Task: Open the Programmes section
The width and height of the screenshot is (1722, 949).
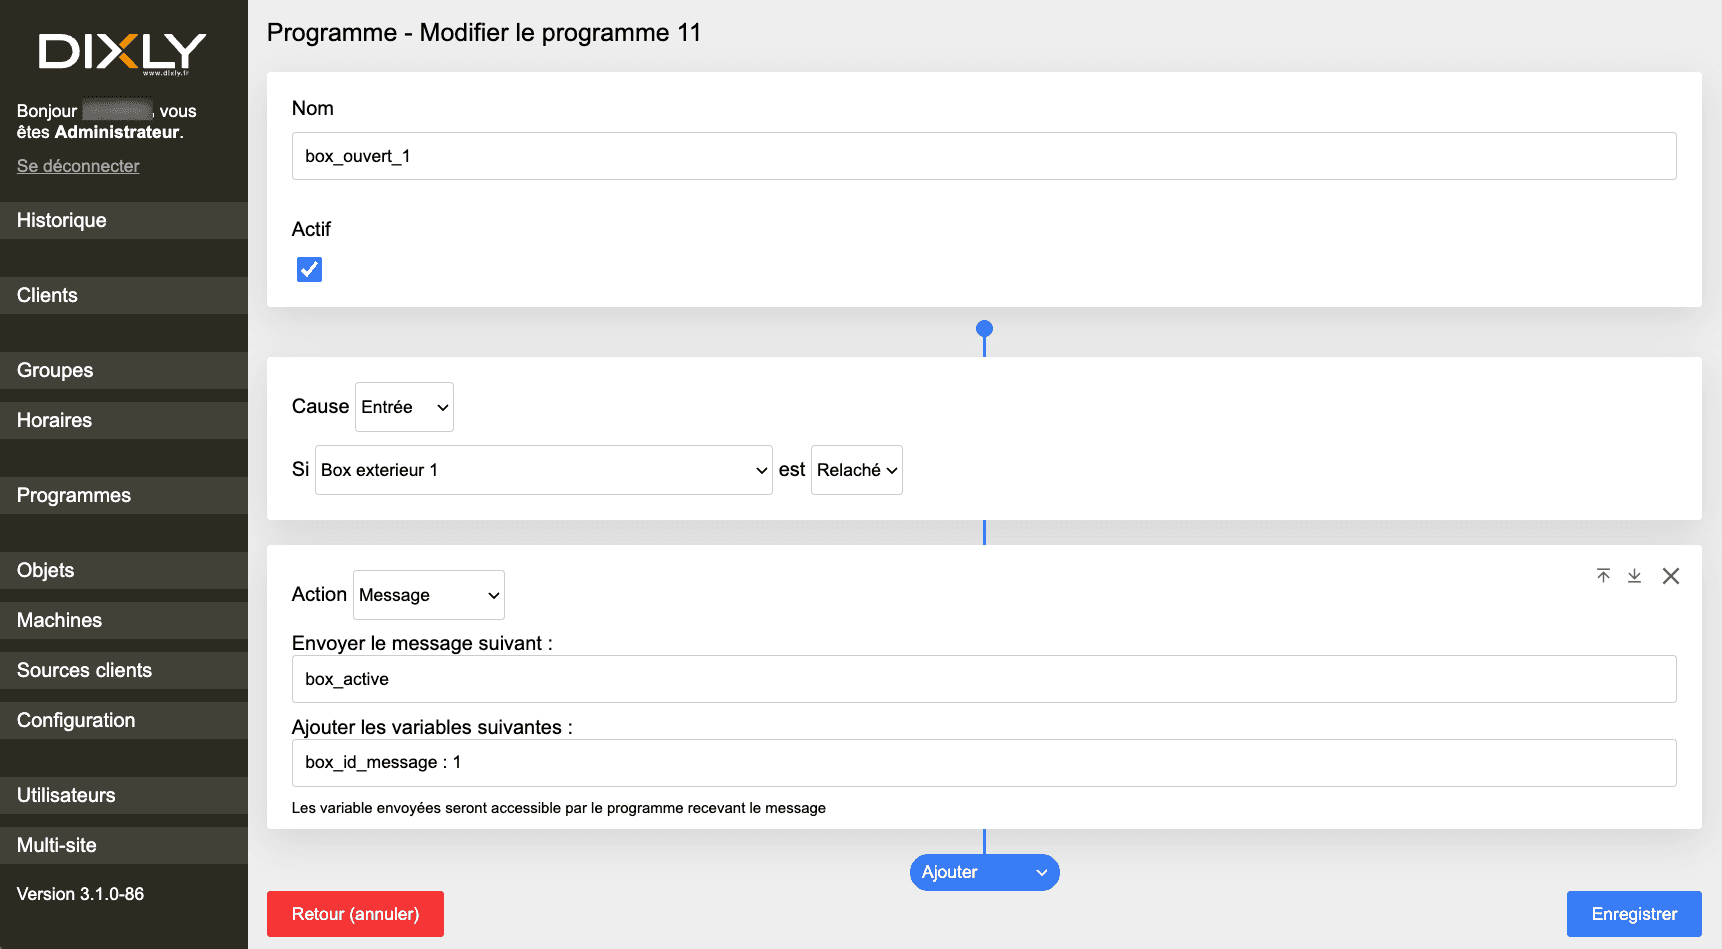Action: point(73,495)
